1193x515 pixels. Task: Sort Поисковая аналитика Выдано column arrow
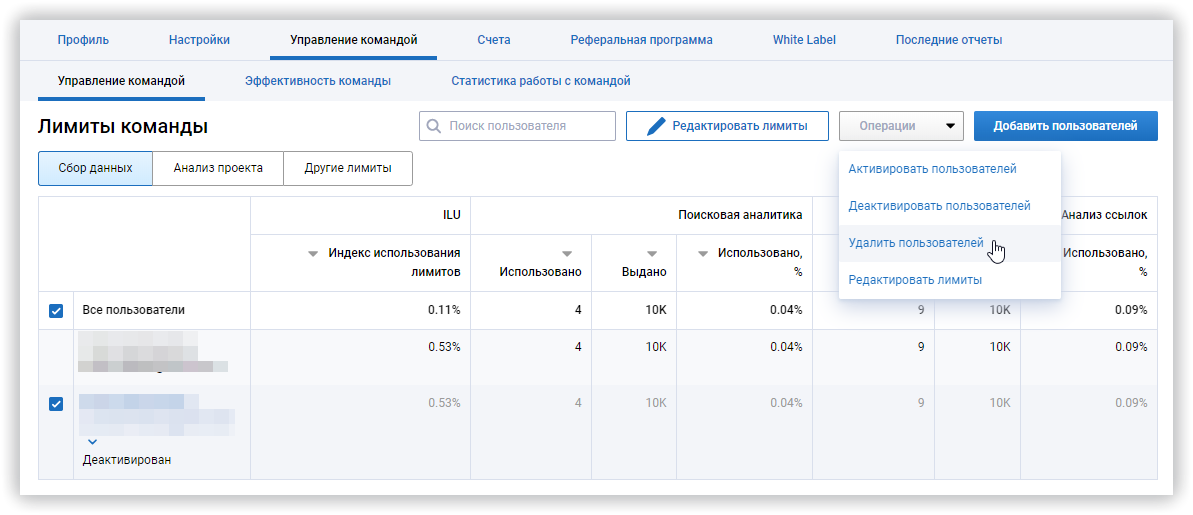point(651,253)
